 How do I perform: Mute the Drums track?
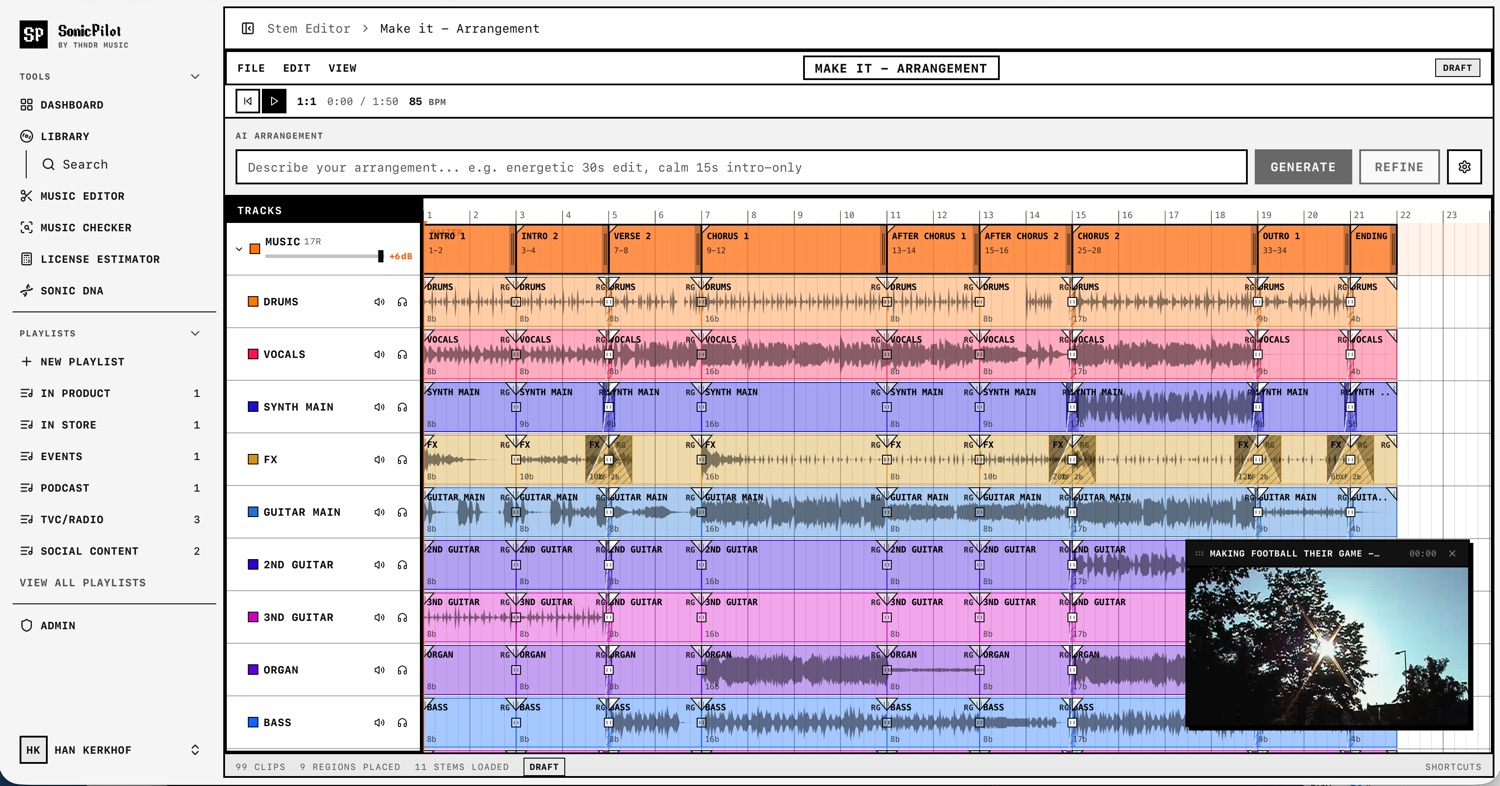[379, 302]
